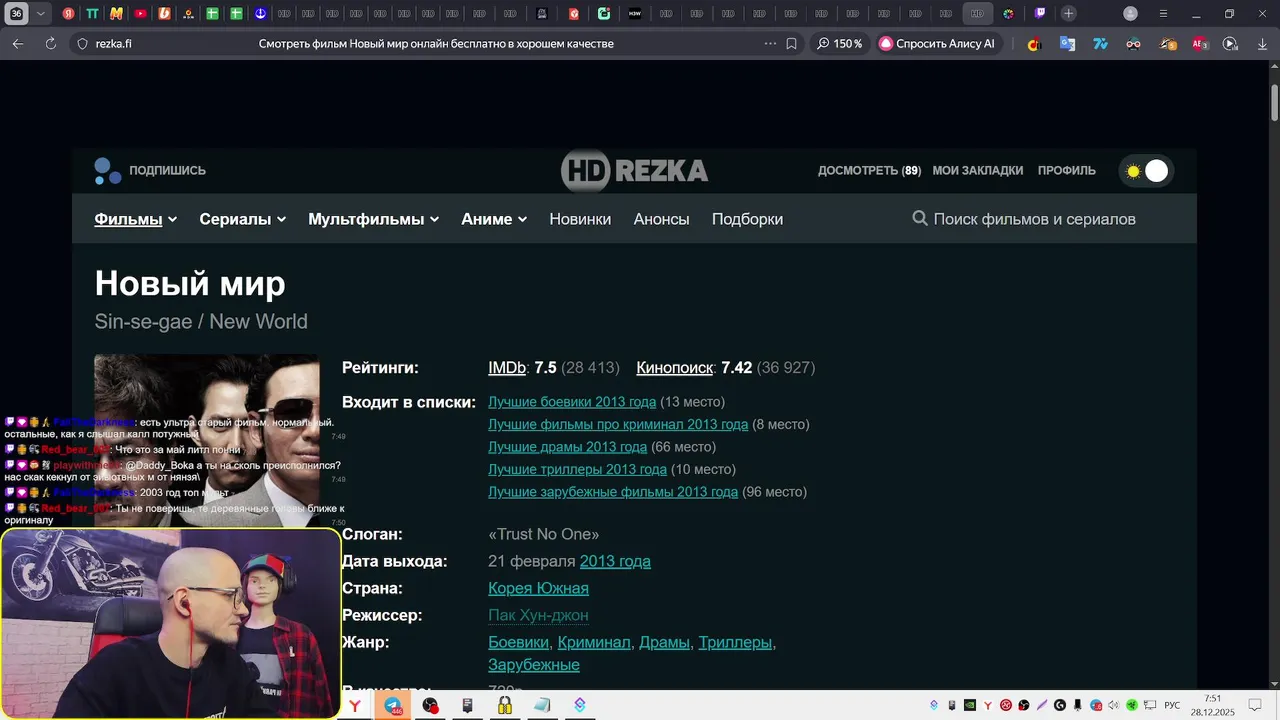The height and width of the screenshot is (720, 1280).
Task: Click the tray volume speaker icon
Action: coord(1113,705)
